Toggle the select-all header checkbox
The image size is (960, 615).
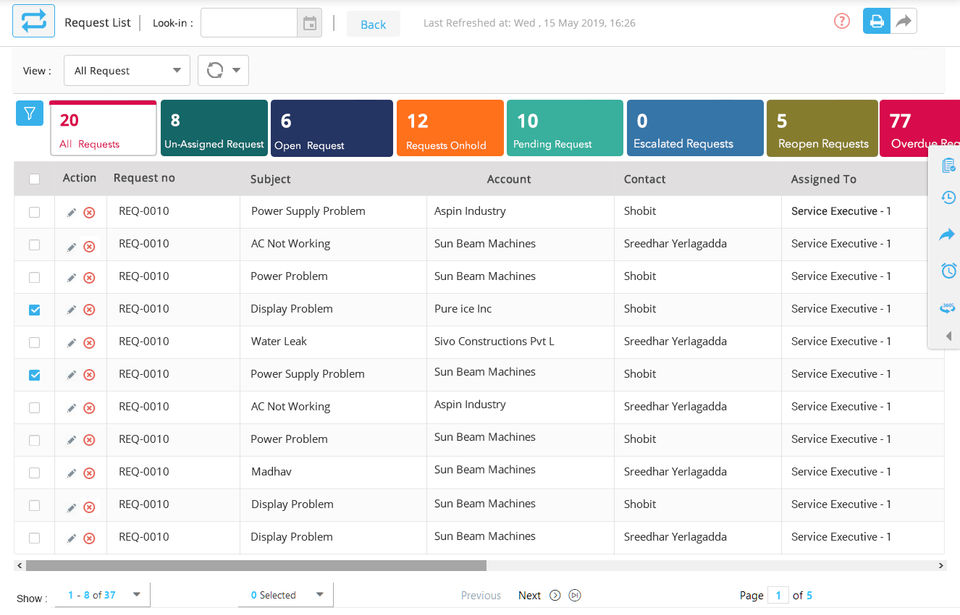35,179
